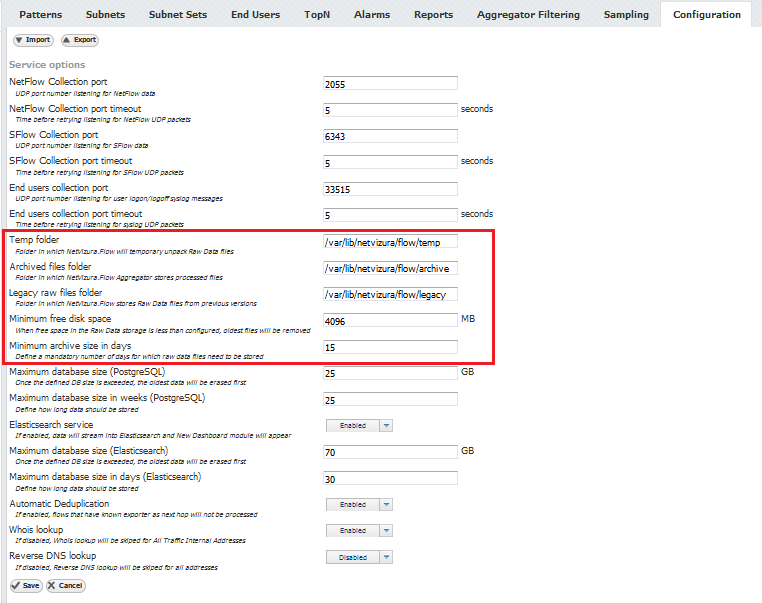Open the Elasticsearch service dropdown

(360, 425)
